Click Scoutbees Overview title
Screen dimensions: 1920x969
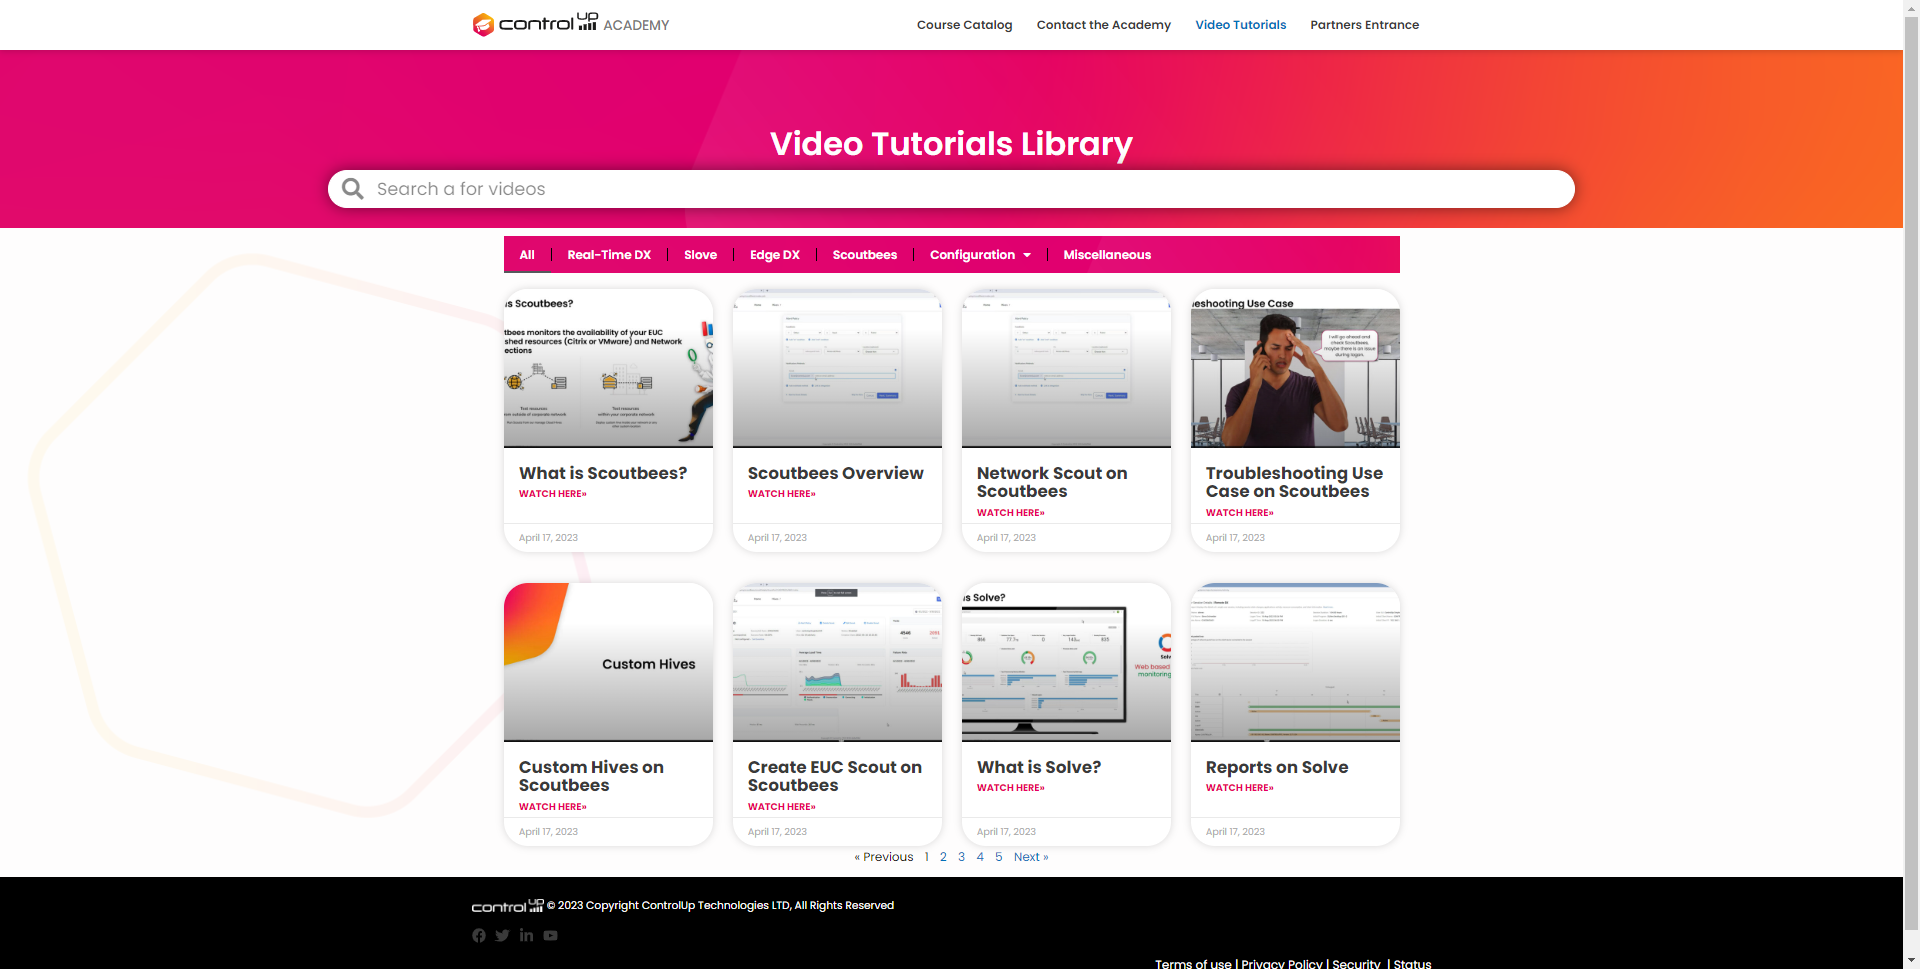[x=835, y=473]
